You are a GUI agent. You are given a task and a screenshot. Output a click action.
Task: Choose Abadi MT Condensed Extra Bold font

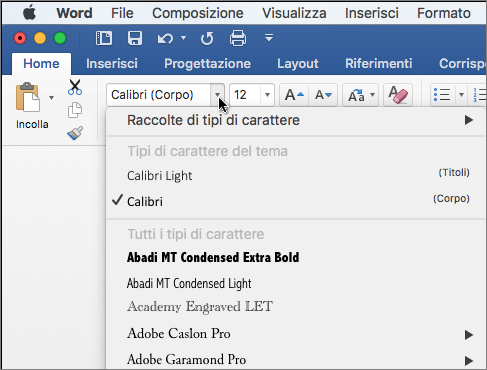[296, 257]
